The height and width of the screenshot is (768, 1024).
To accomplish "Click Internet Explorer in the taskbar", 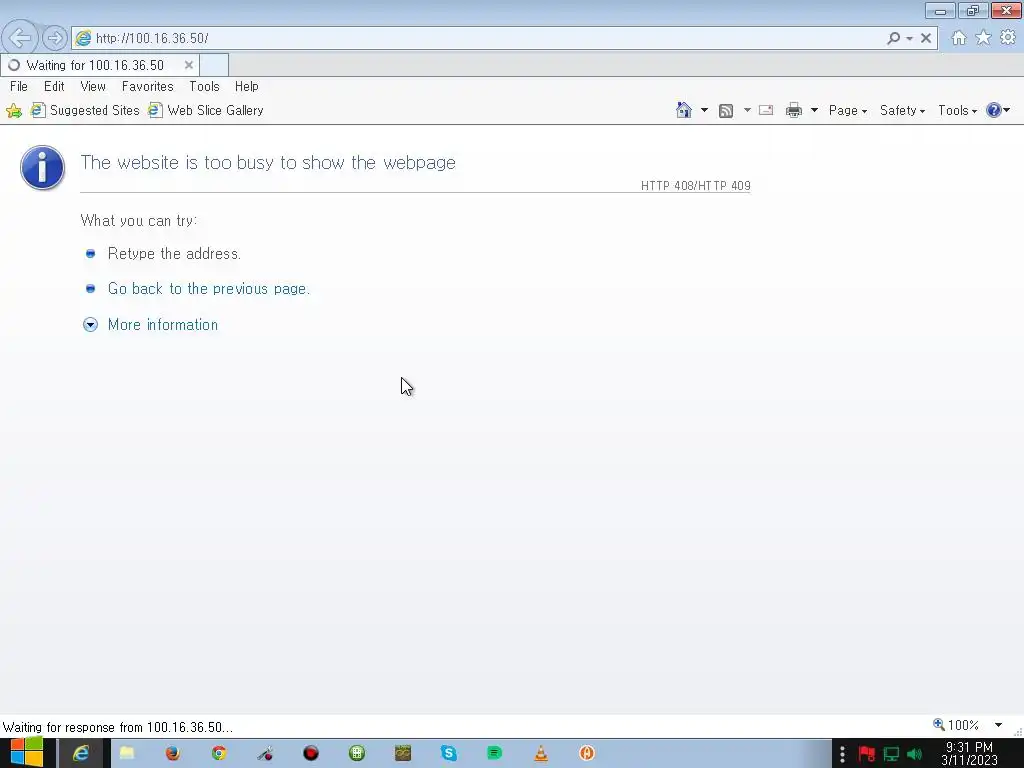I will 81,753.
